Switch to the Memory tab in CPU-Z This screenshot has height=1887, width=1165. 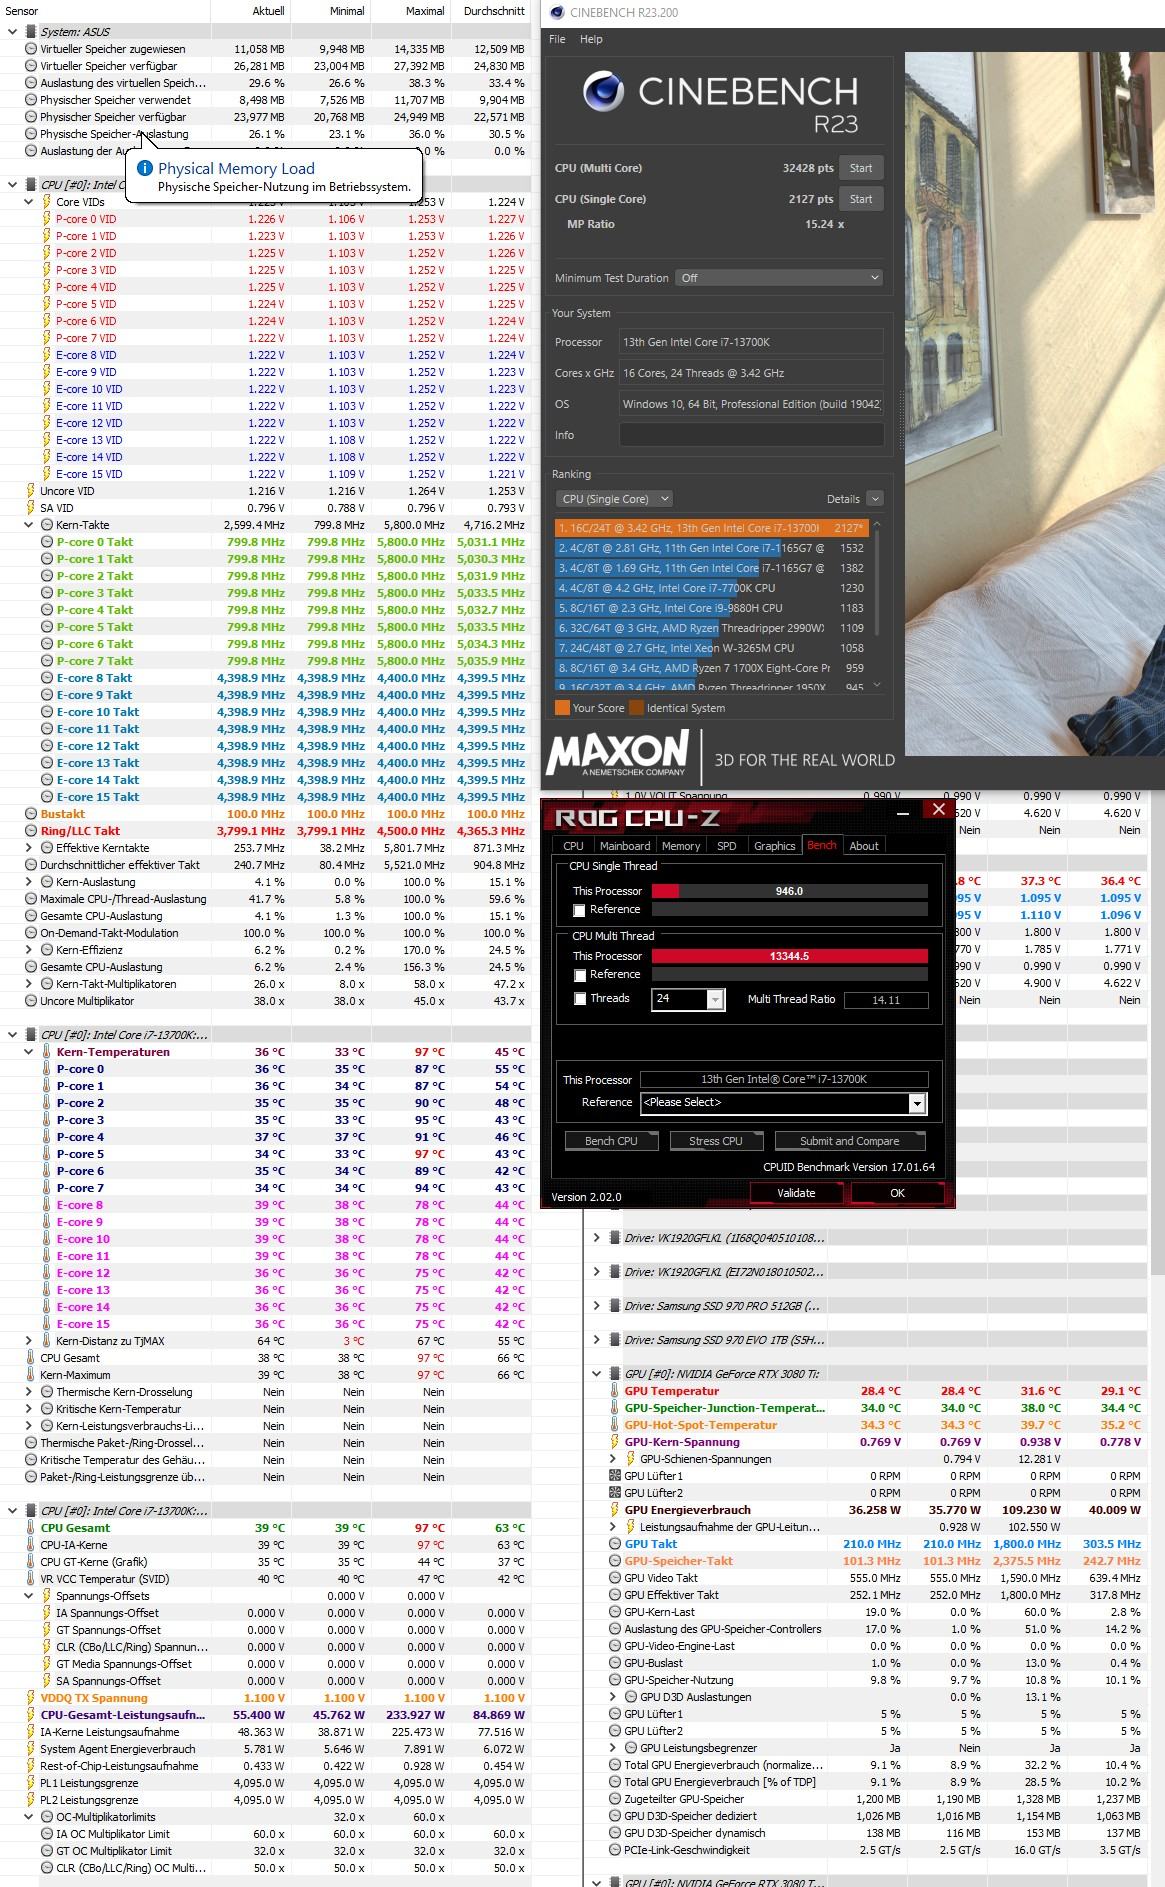tap(681, 846)
